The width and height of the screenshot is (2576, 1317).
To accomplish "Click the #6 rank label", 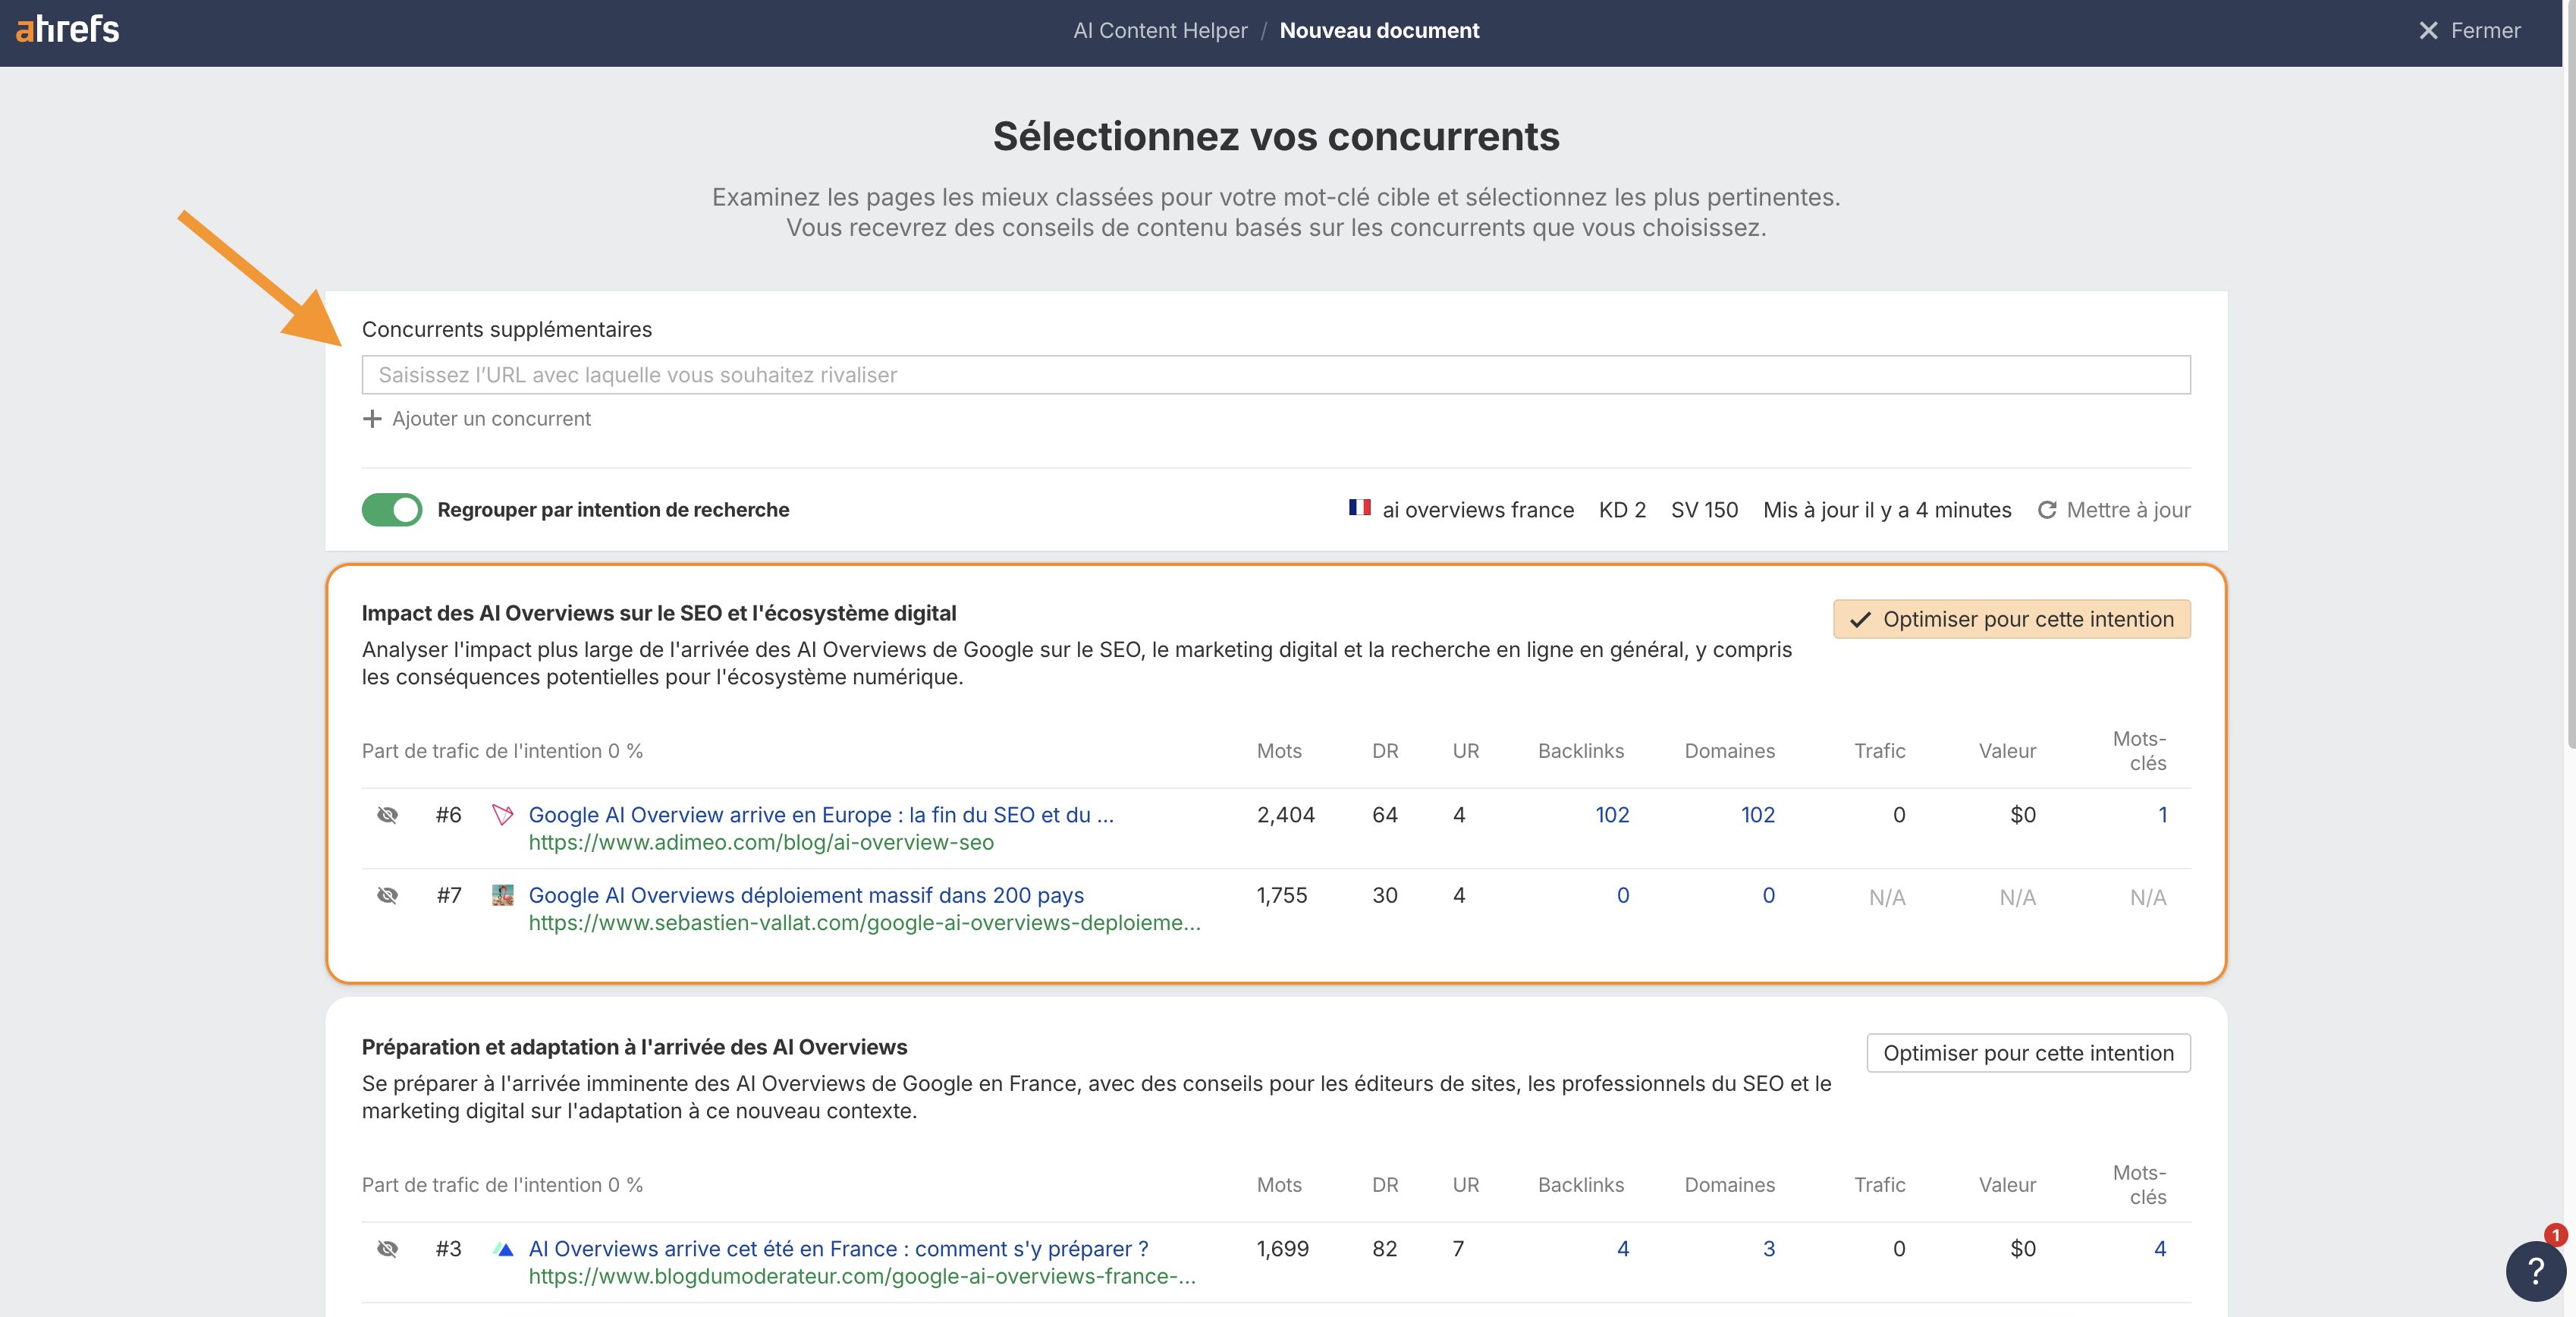I will coord(448,815).
